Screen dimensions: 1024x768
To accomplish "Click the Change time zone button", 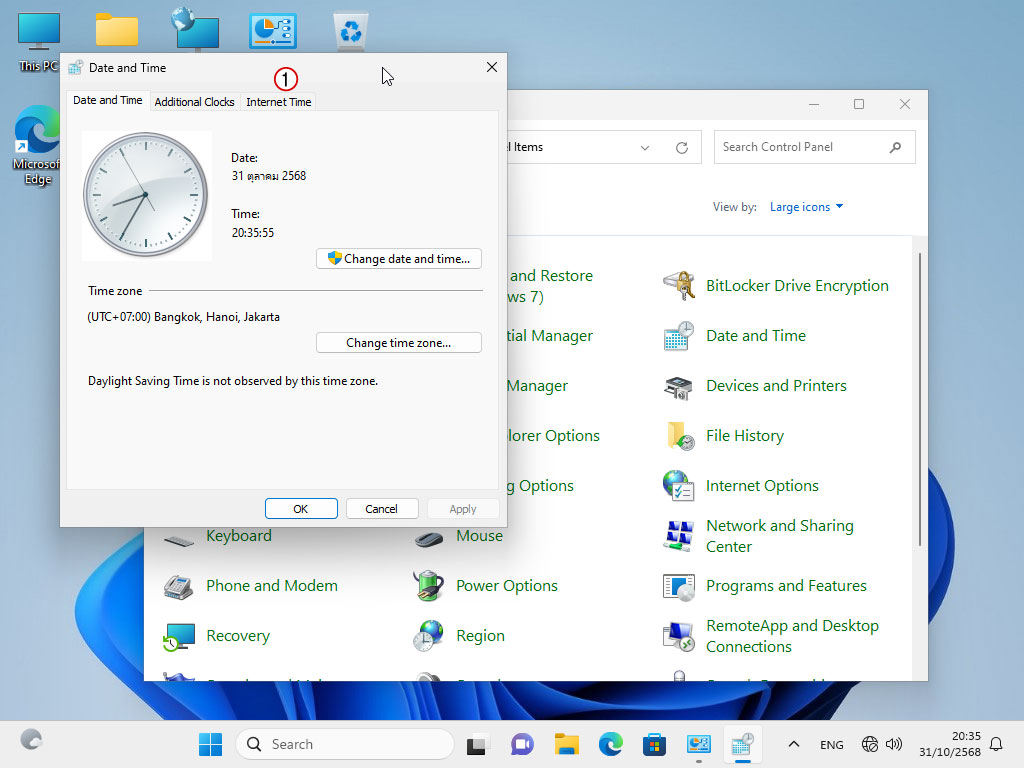I will click(x=399, y=343).
